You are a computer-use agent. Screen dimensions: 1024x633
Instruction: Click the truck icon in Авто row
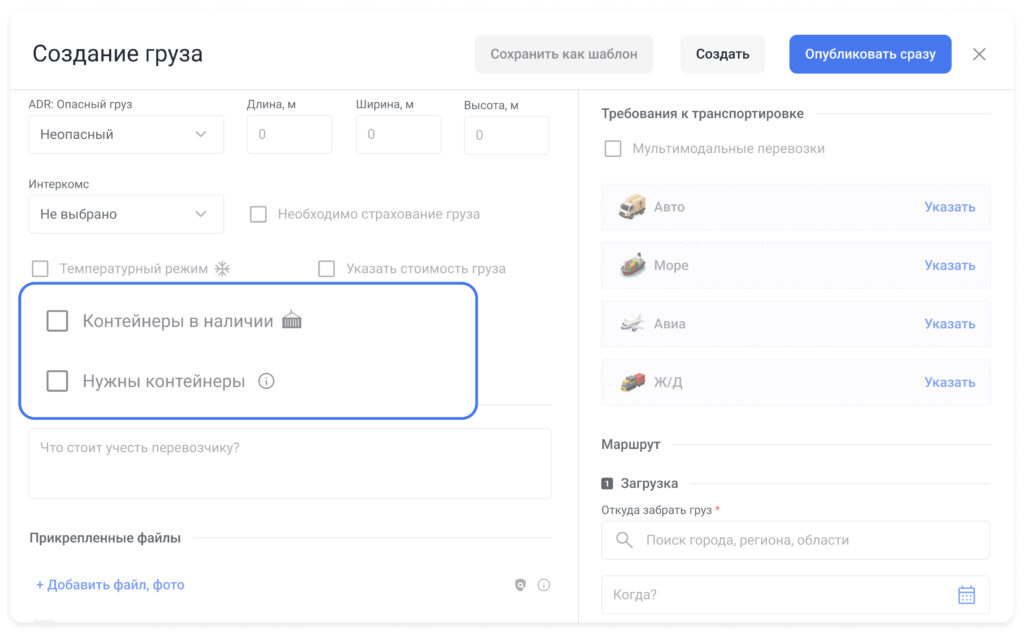(x=632, y=207)
